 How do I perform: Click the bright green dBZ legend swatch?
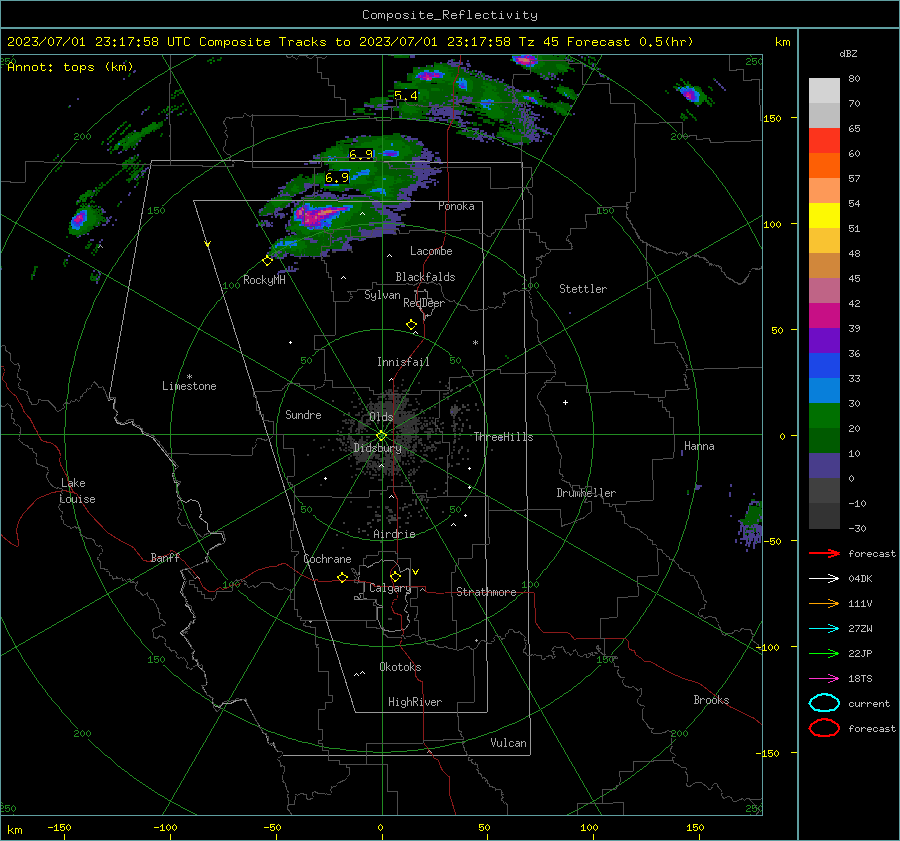point(824,415)
